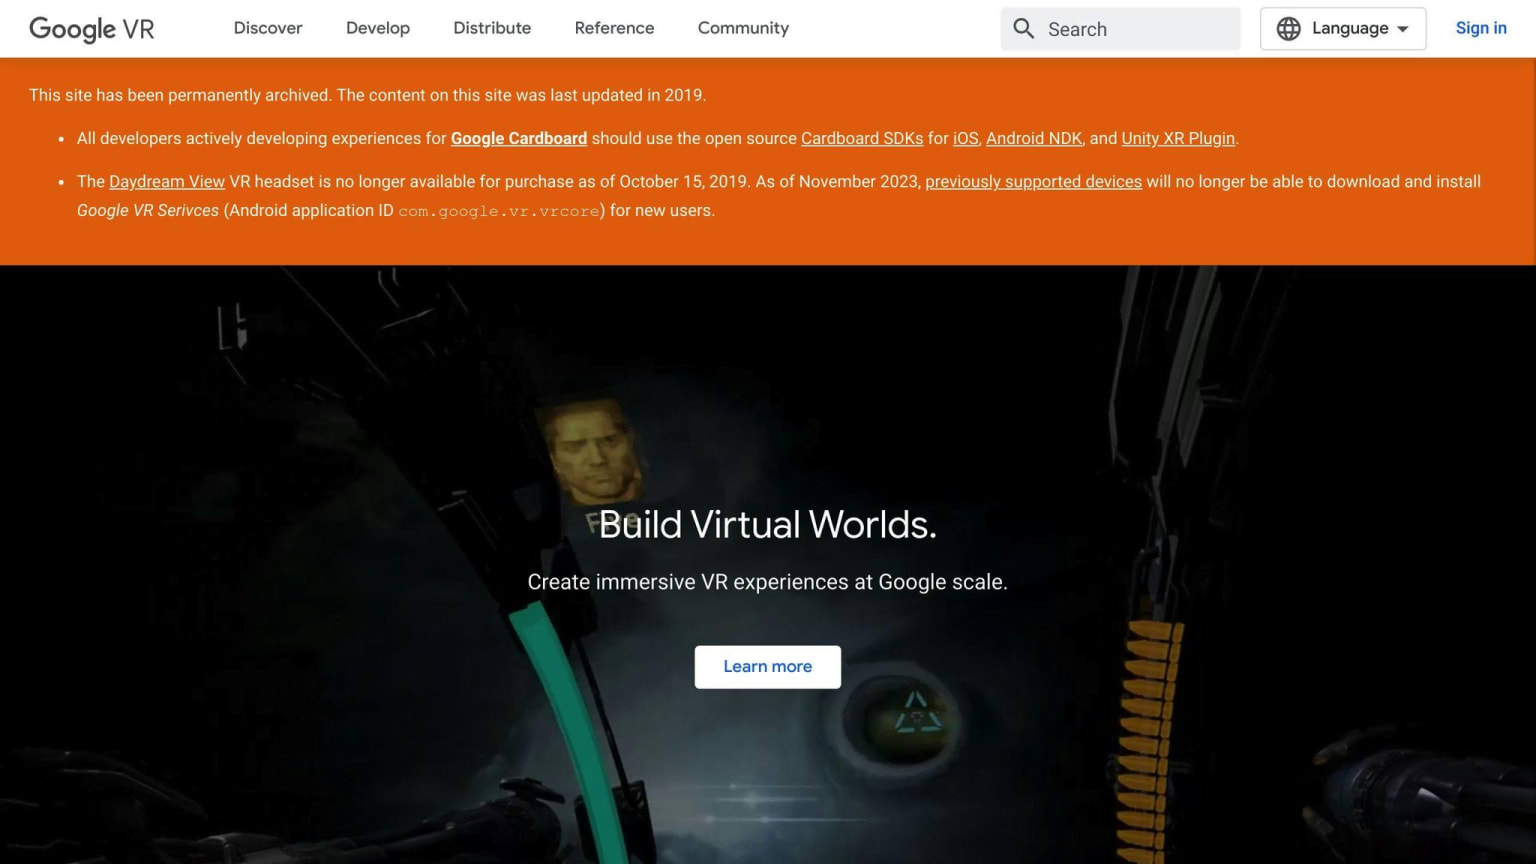1536x864 pixels.
Task: Click the Google VR logo
Action: (x=92, y=29)
